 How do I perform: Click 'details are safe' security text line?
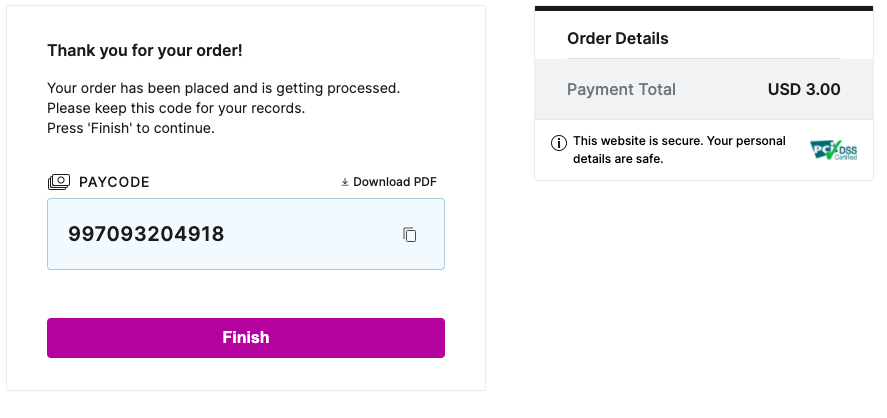[x=618, y=158]
